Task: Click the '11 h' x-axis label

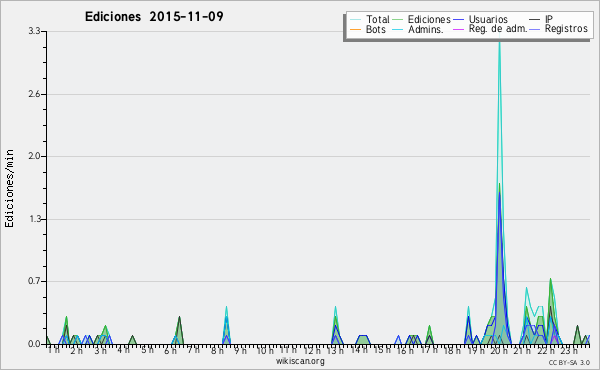Action: pos(288,350)
